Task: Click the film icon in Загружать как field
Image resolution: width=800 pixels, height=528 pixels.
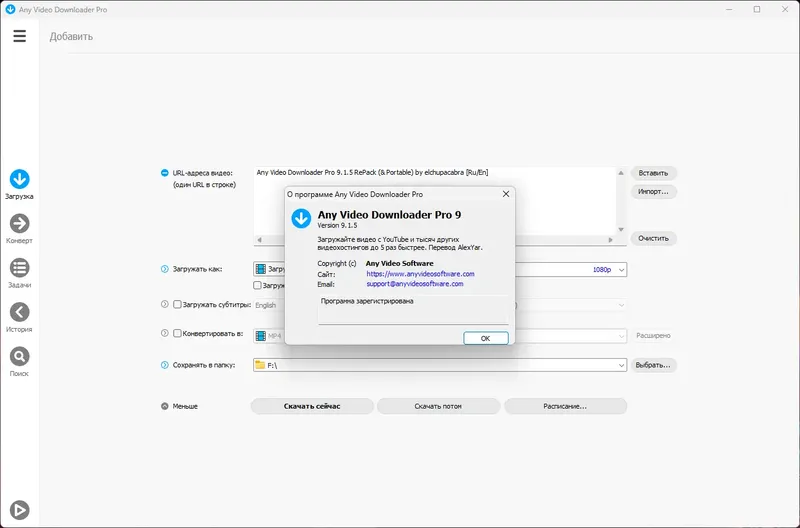Action: tap(261, 269)
